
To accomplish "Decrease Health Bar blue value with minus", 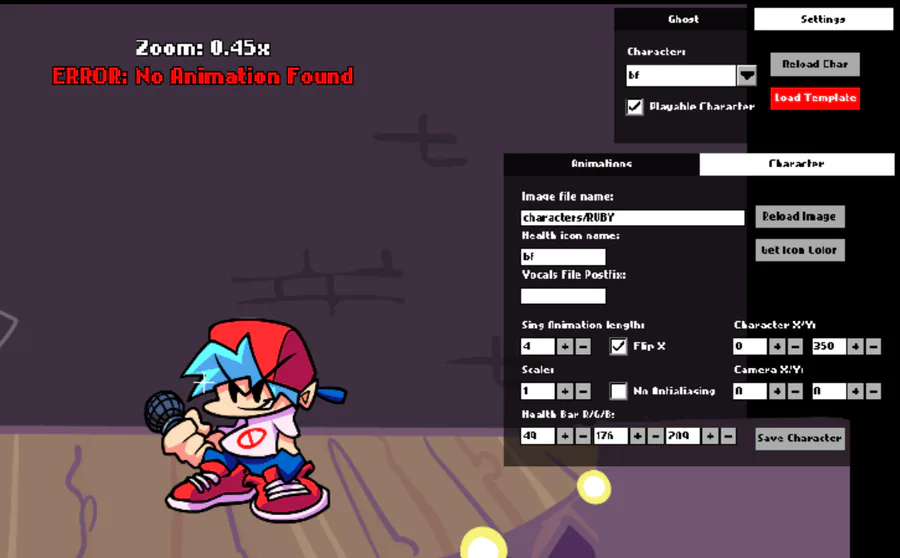I will pos(728,436).
